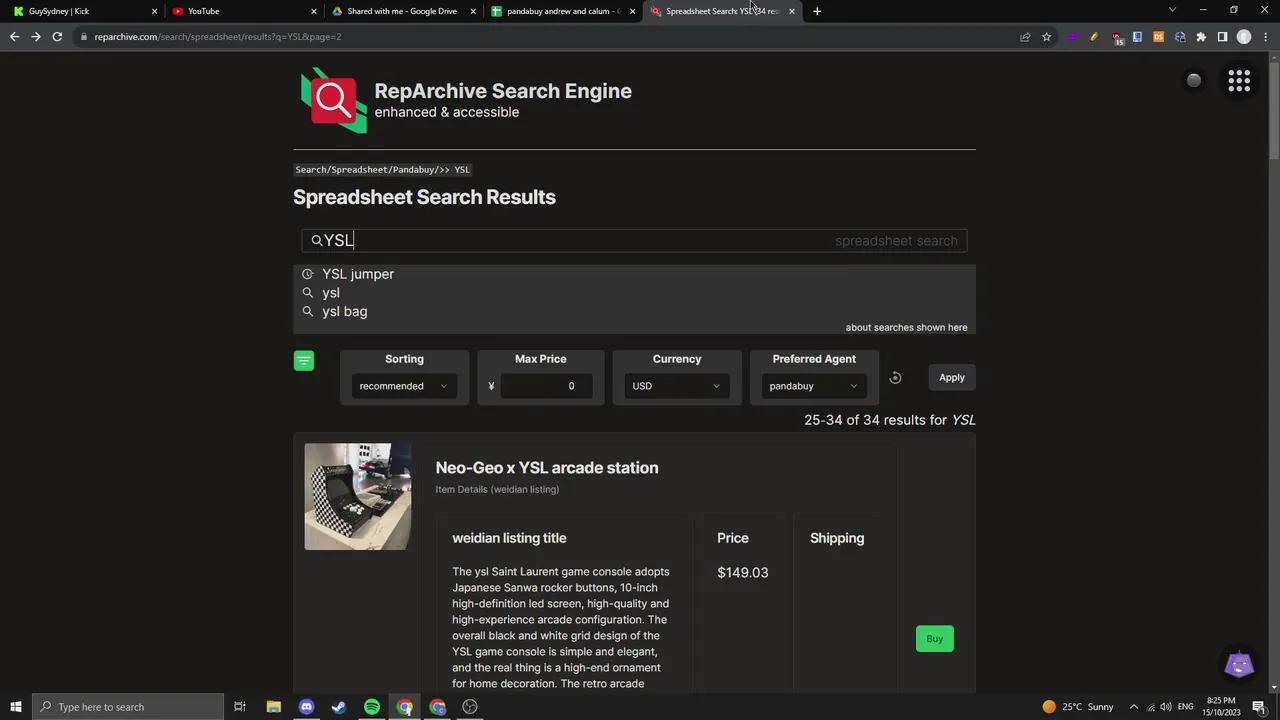
Task: Open OBS Studio from the taskbar
Action: click(470, 707)
